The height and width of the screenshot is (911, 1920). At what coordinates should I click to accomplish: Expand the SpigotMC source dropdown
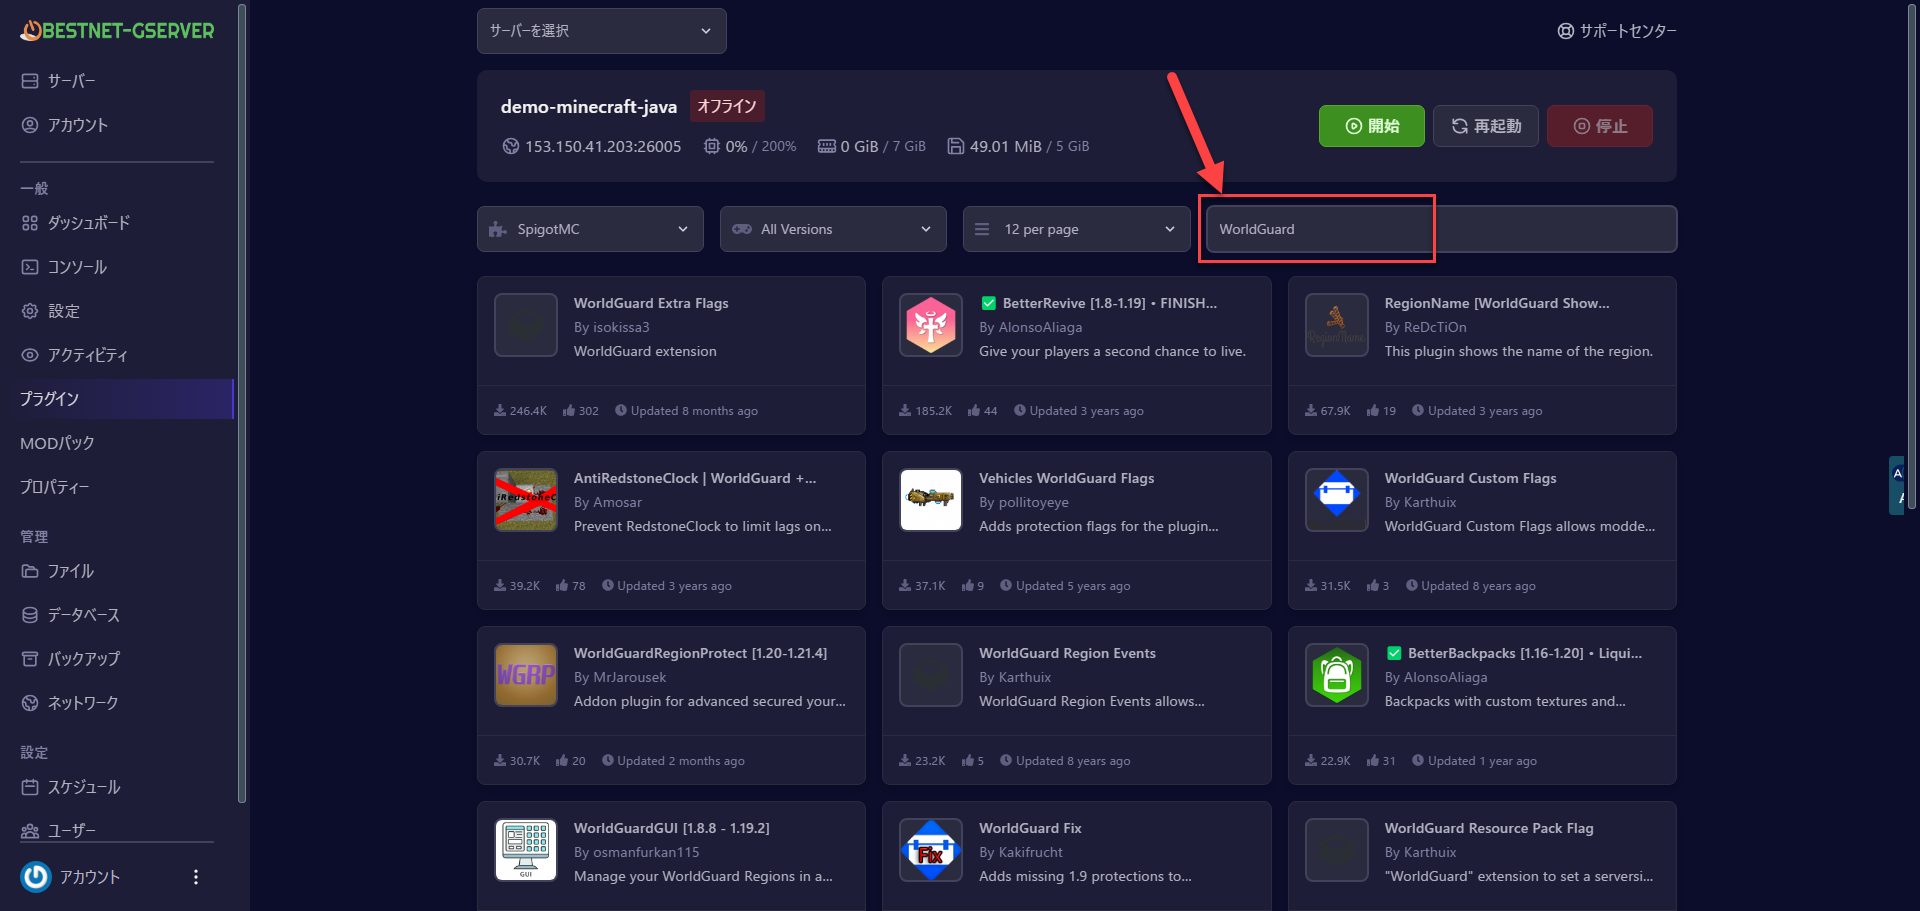coord(590,229)
